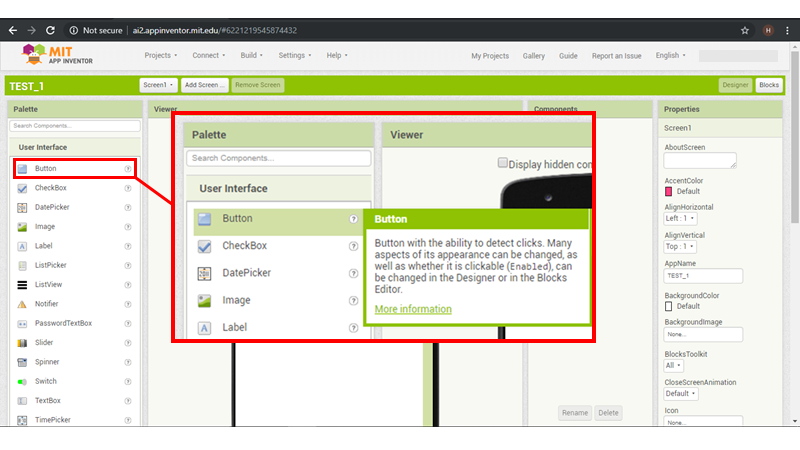Click the help icon beside Button in overlay
800x450 pixels.
tap(353, 219)
